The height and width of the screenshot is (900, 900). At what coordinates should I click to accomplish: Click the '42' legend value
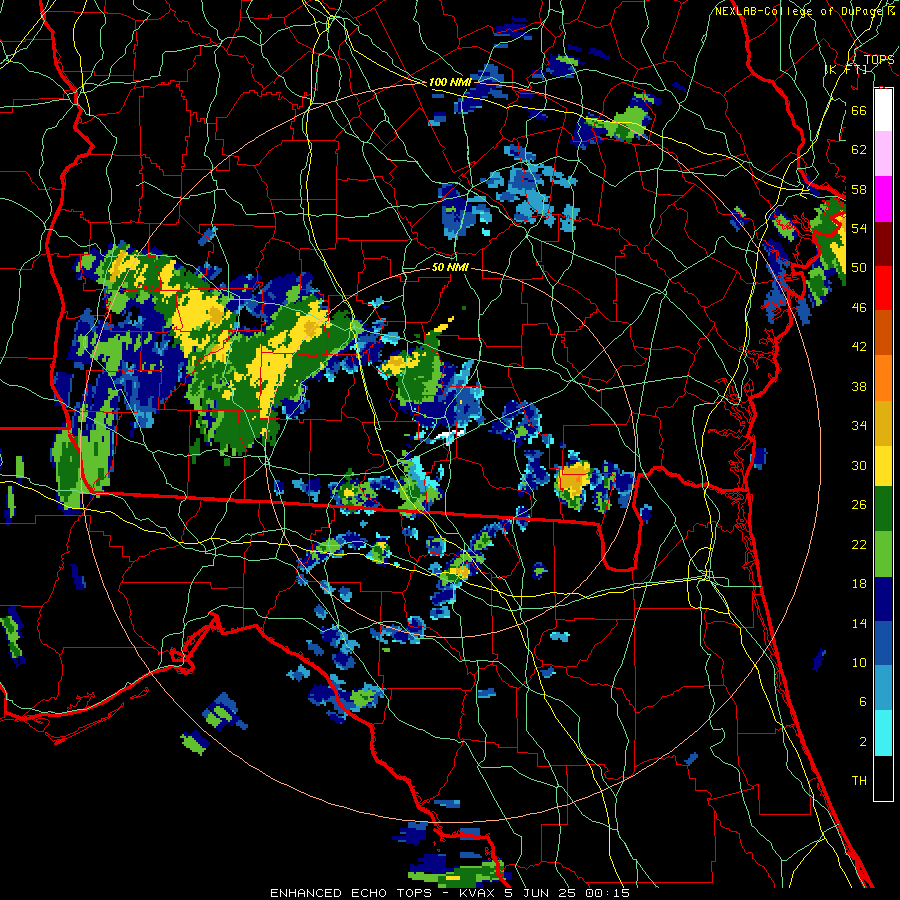coord(859,347)
